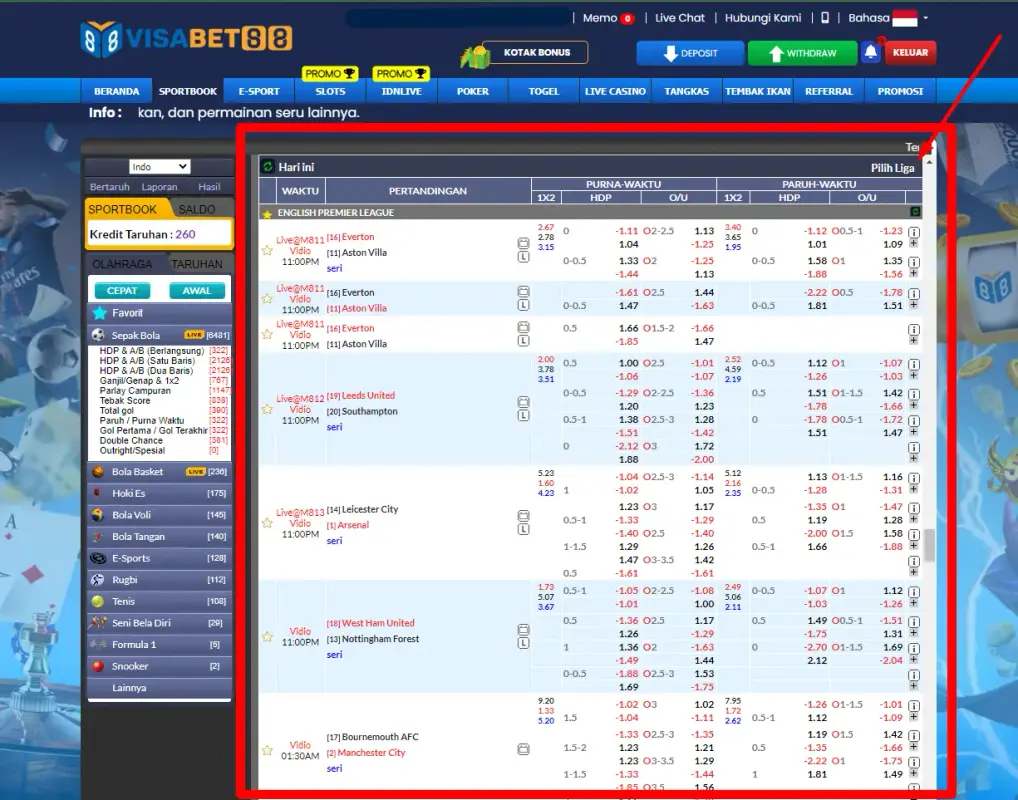Open the TEMBAK IKAN menu

(x=758, y=91)
